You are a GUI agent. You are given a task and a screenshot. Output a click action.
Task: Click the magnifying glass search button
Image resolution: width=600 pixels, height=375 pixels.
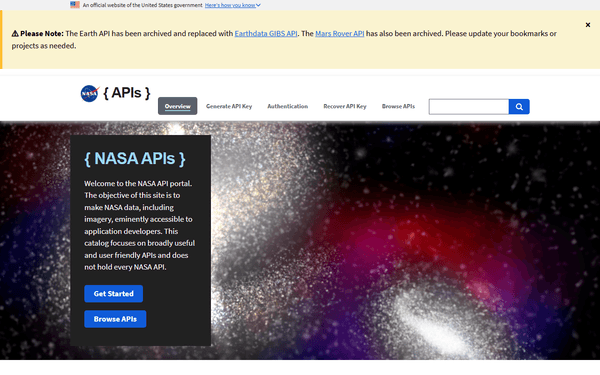coord(519,107)
